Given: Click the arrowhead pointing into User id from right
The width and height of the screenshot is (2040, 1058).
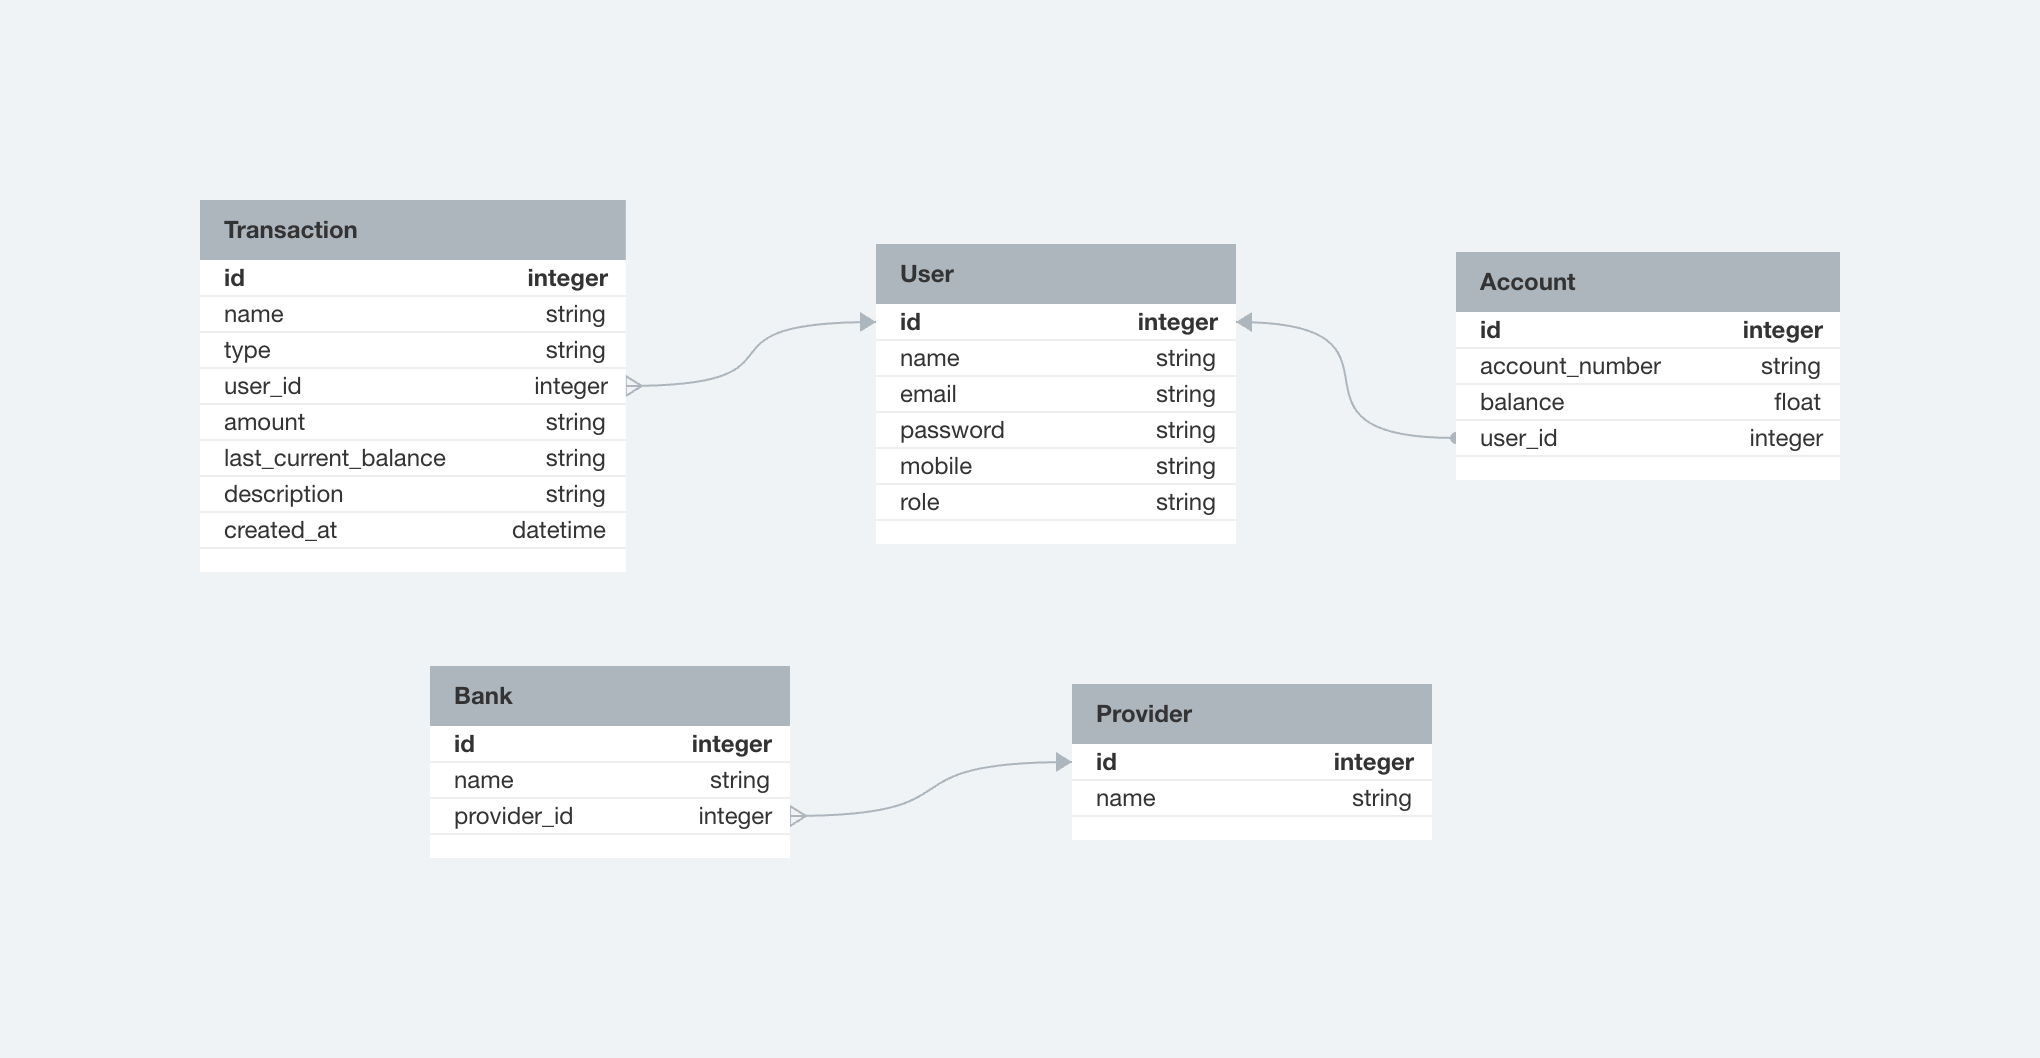Looking at the screenshot, I should coord(1244,322).
